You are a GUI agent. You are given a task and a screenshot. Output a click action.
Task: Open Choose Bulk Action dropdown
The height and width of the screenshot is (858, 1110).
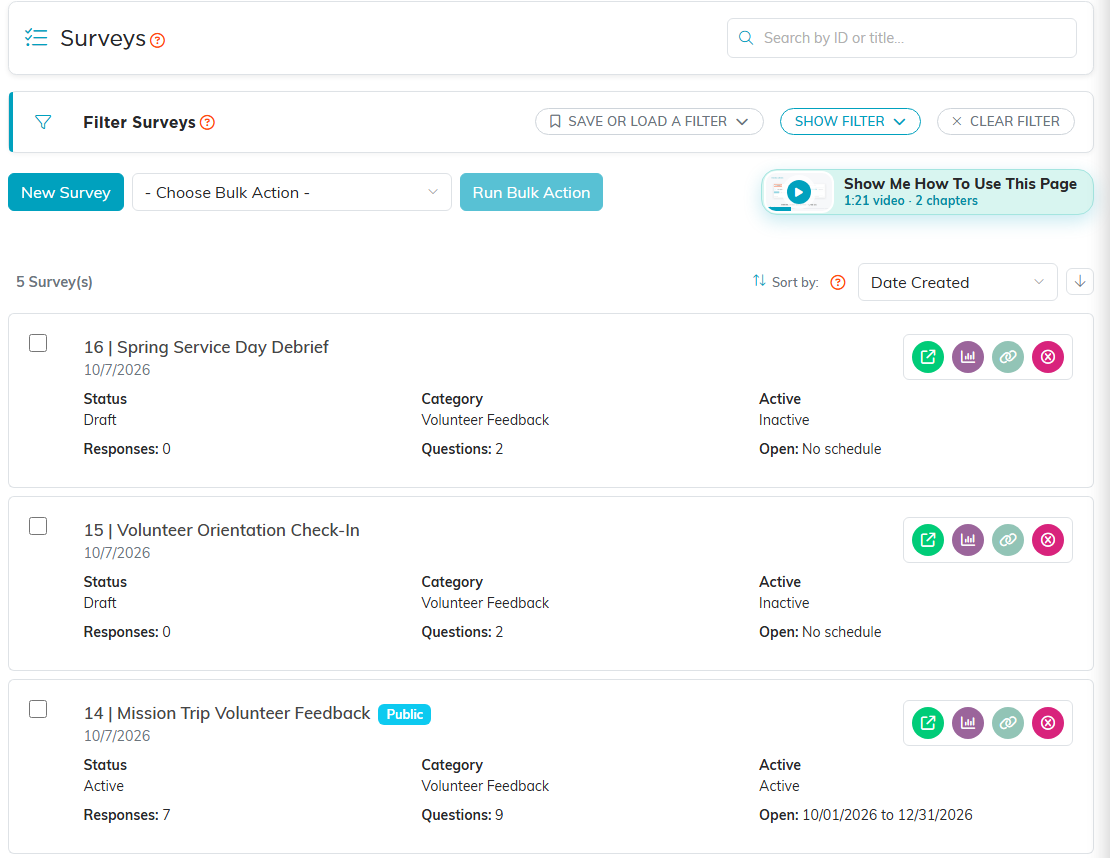[292, 193]
